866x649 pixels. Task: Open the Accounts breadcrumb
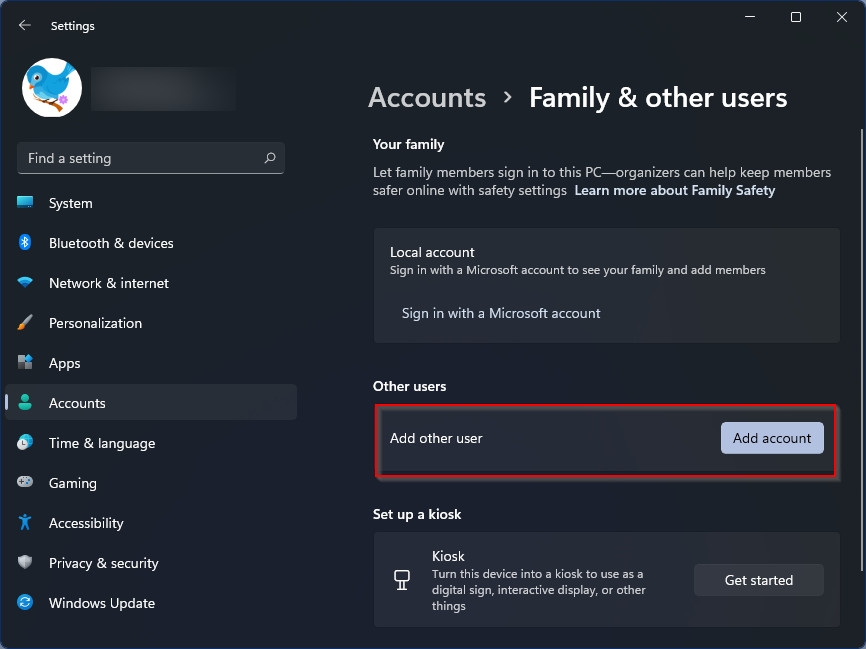coord(427,98)
